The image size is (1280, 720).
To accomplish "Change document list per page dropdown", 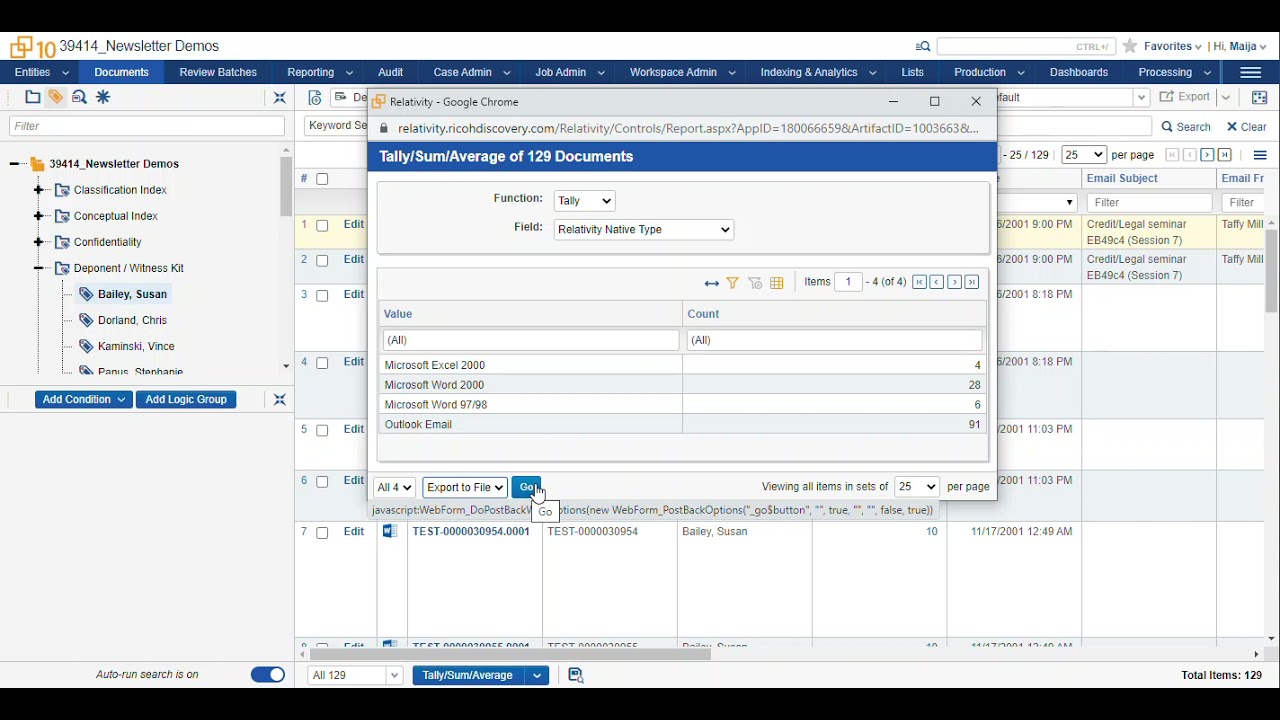I will pyautogui.click(x=1084, y=155).
